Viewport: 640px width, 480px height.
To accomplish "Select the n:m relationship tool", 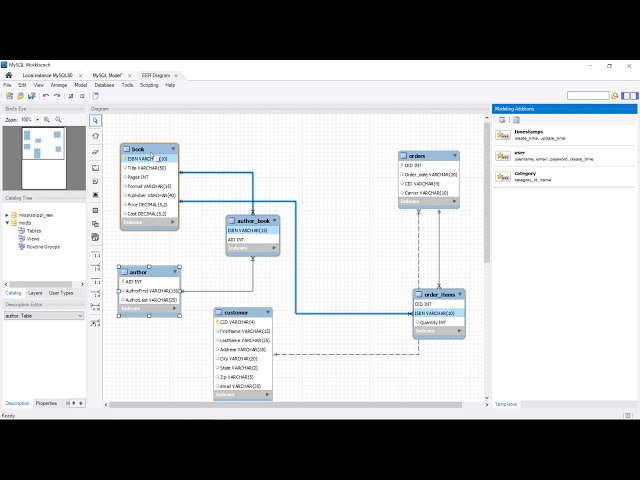I will 96,307.
